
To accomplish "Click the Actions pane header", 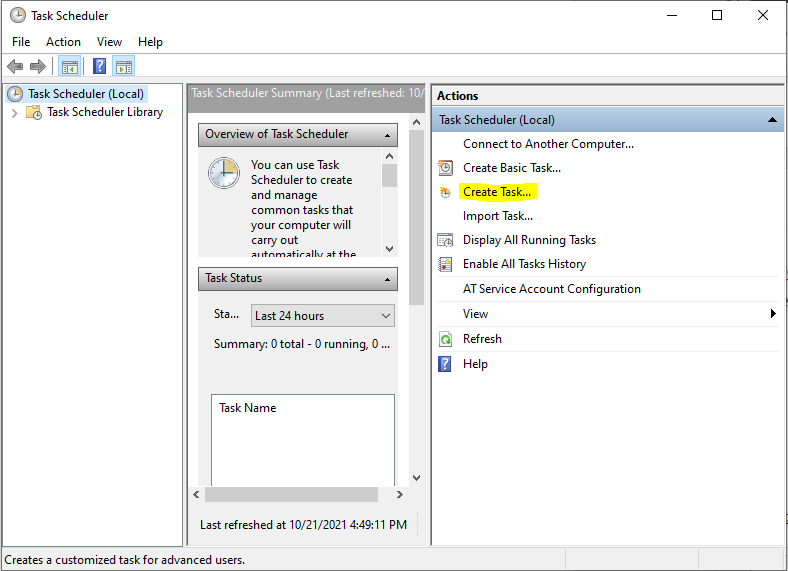I will tap(607, 96).
